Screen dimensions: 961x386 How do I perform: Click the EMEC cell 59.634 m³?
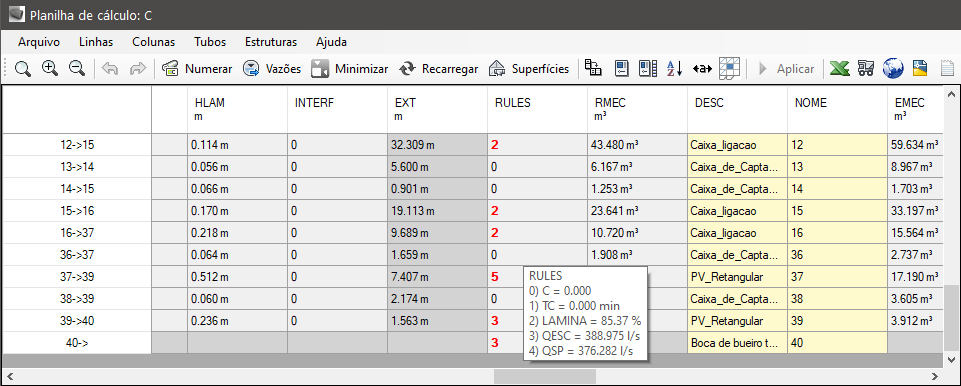pos(914,145)
